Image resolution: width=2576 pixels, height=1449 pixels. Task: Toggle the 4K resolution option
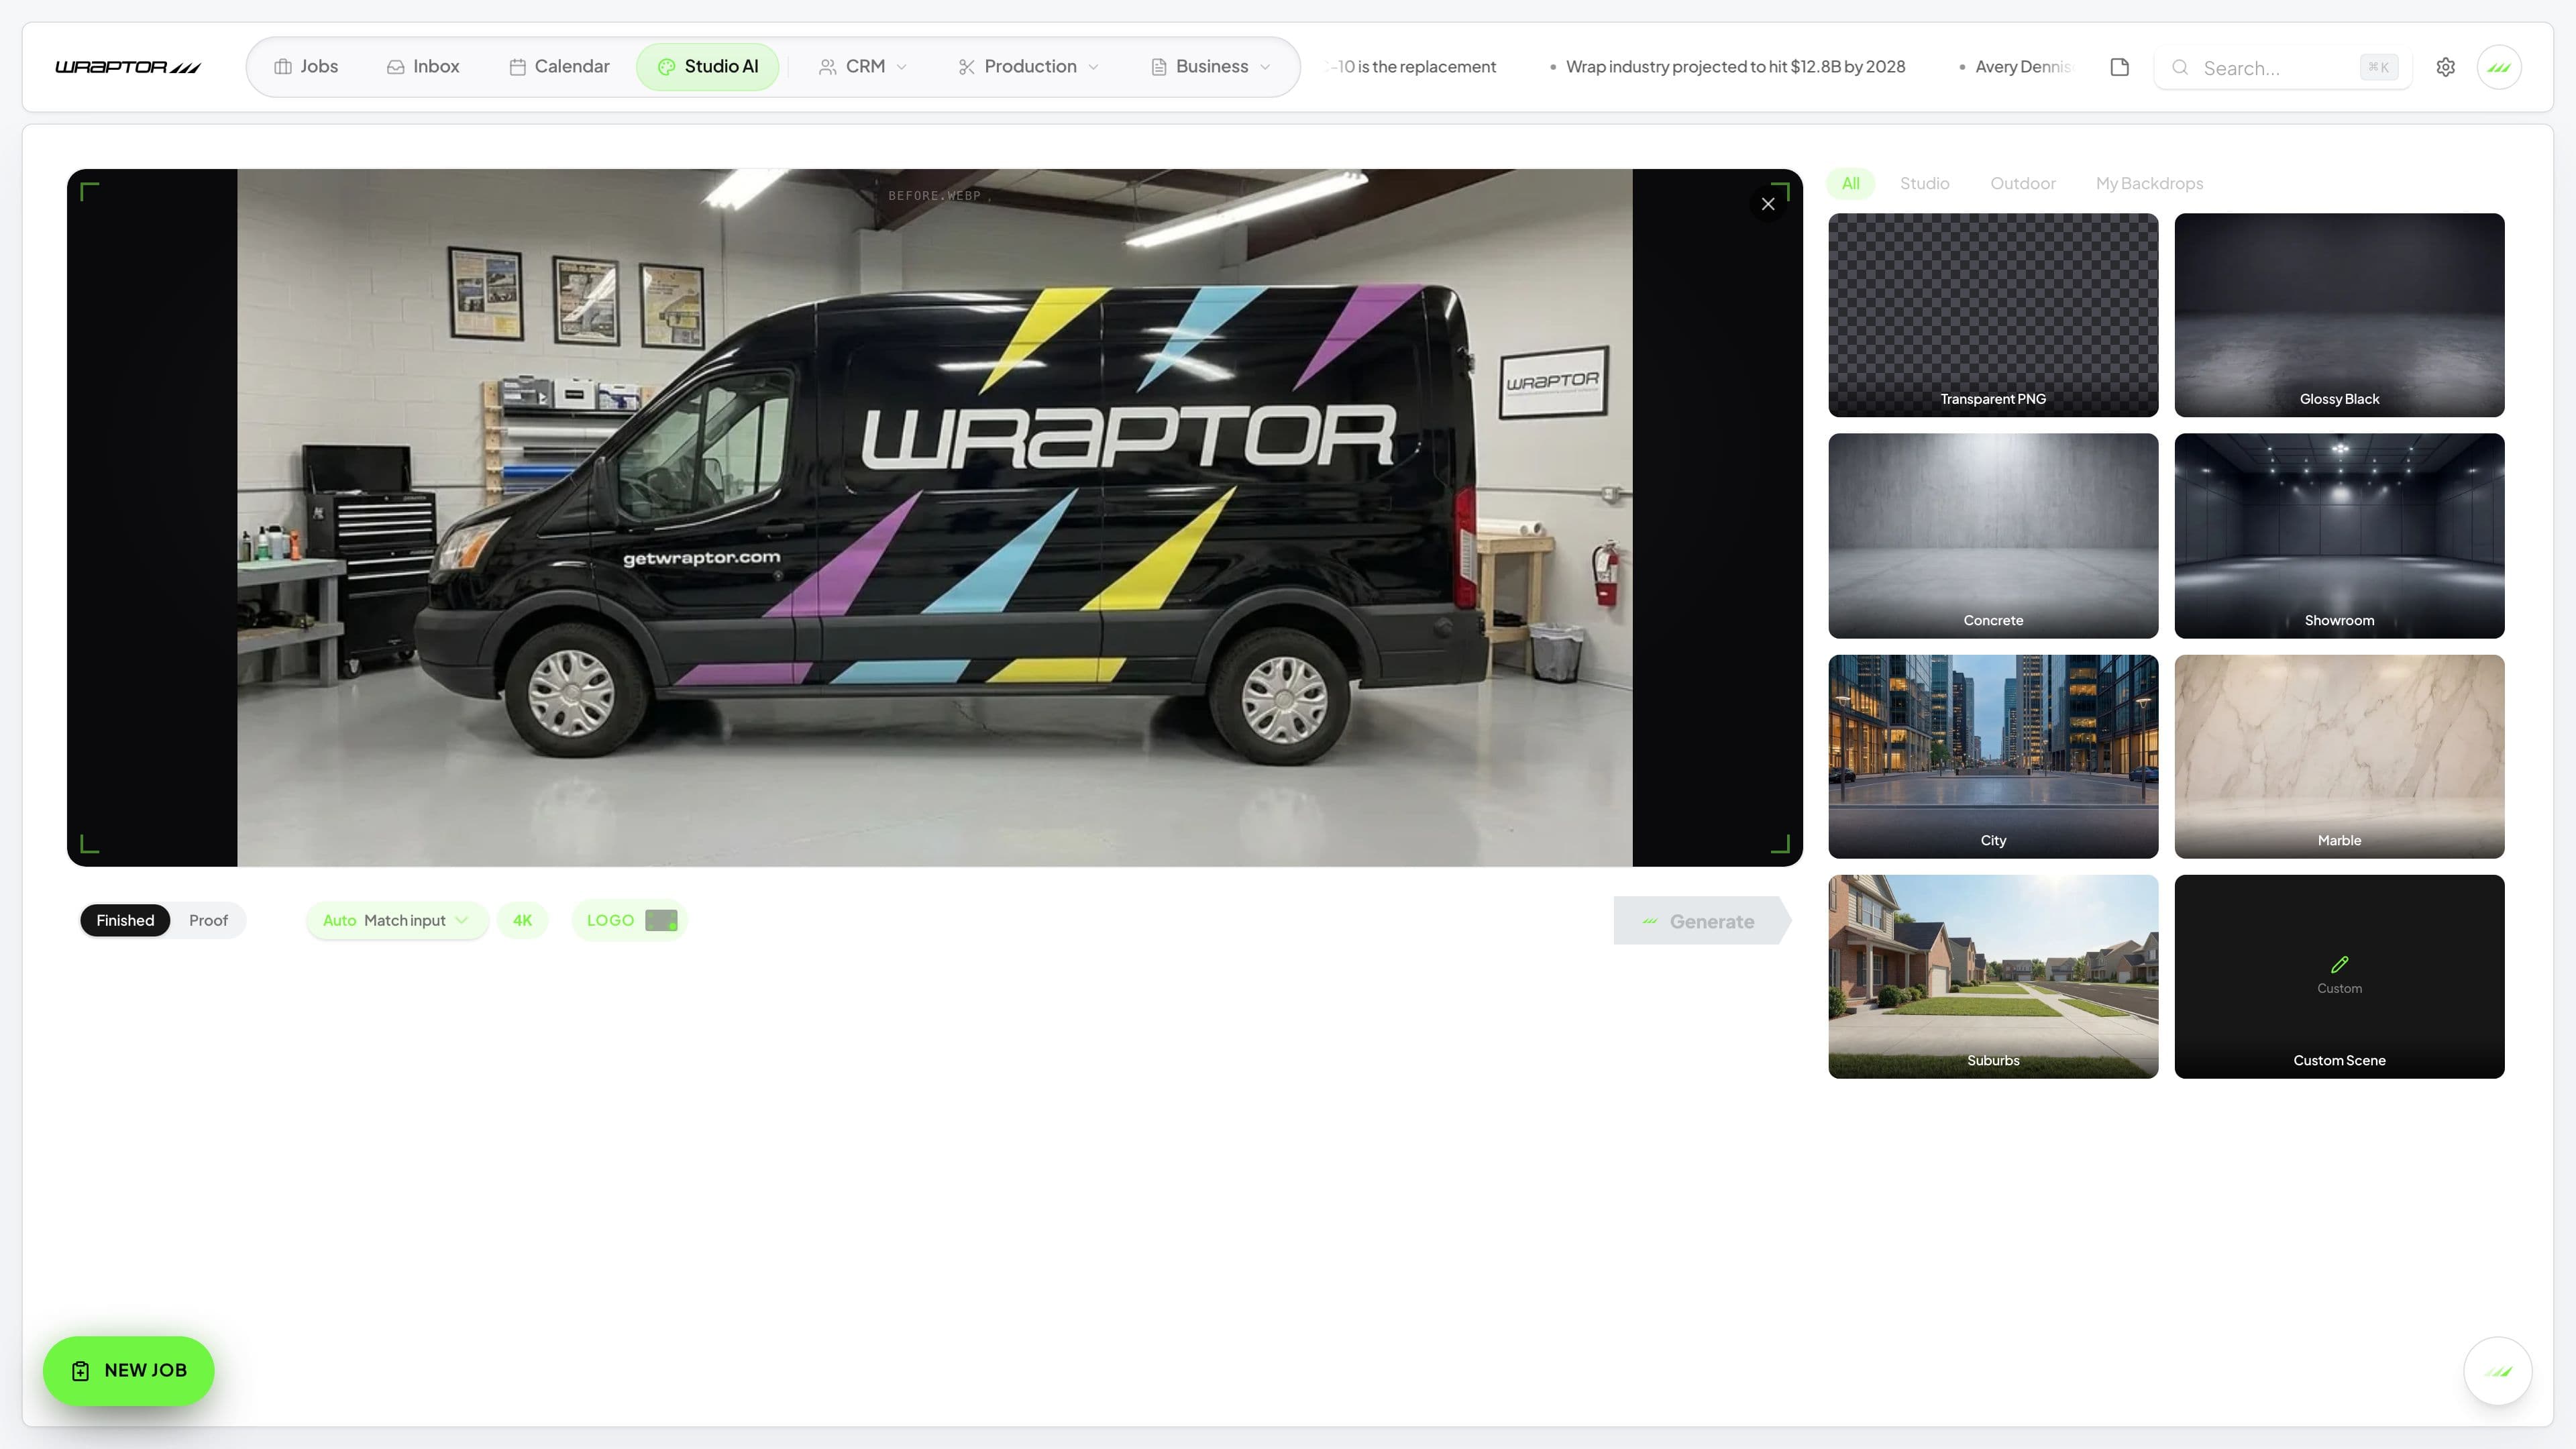pos(522,920)
